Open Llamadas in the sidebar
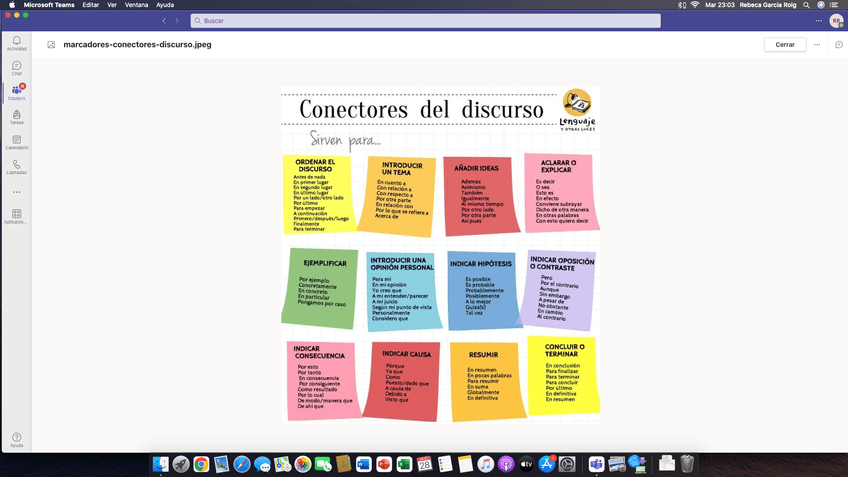Screen dimensions: 848x477 (x=16, y=167)
